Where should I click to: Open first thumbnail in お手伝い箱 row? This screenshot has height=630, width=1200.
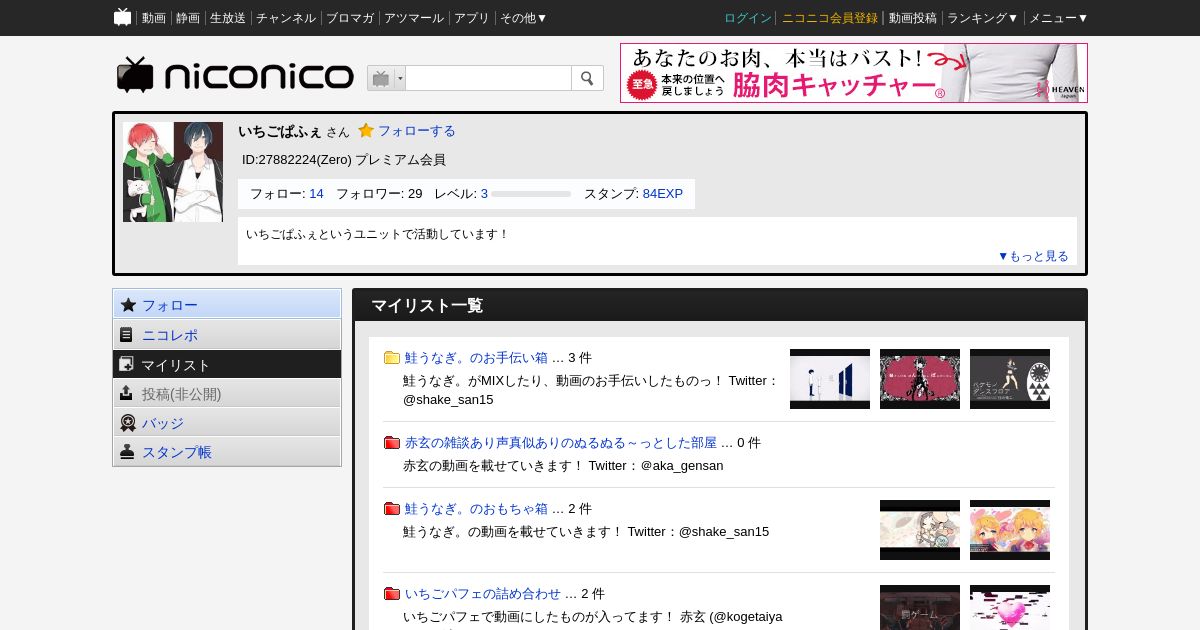pyautogui.click(x=830, y=379)
